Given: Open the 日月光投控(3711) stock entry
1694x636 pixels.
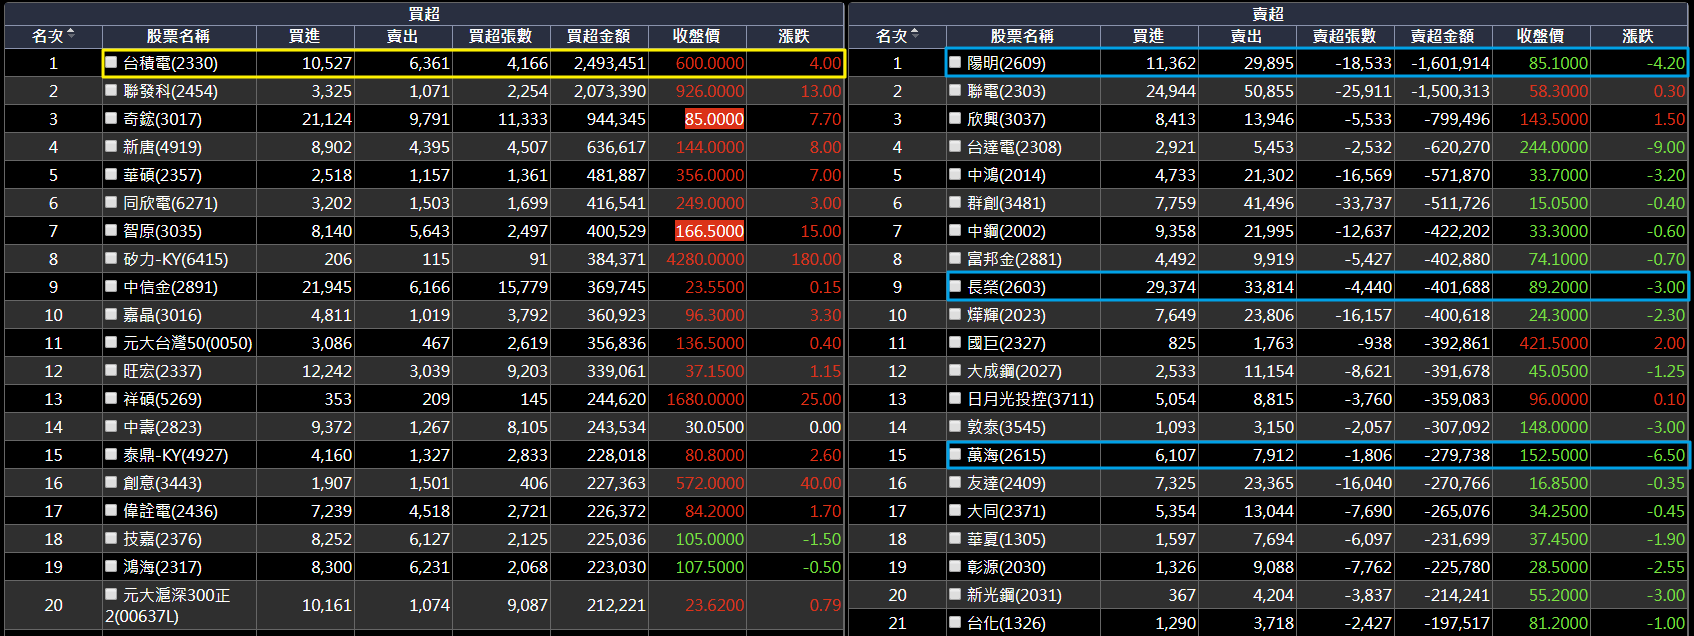Looking at the screenshot, I should 1030,399.
